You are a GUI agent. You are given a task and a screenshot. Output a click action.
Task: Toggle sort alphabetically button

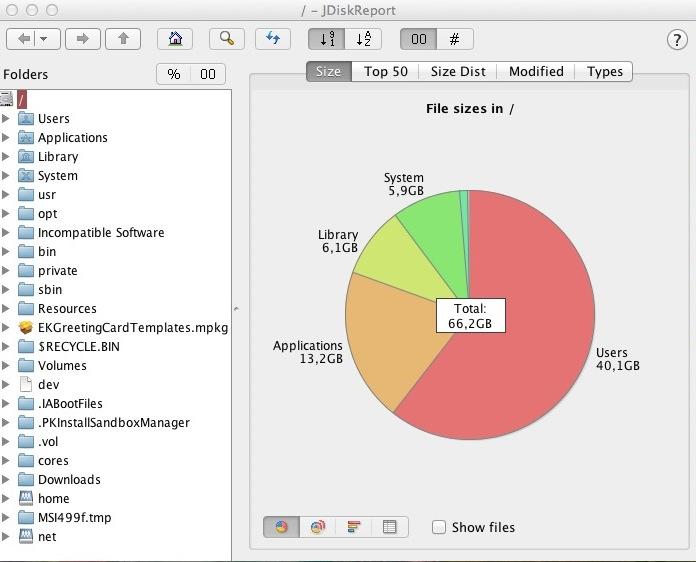(363, 39)
